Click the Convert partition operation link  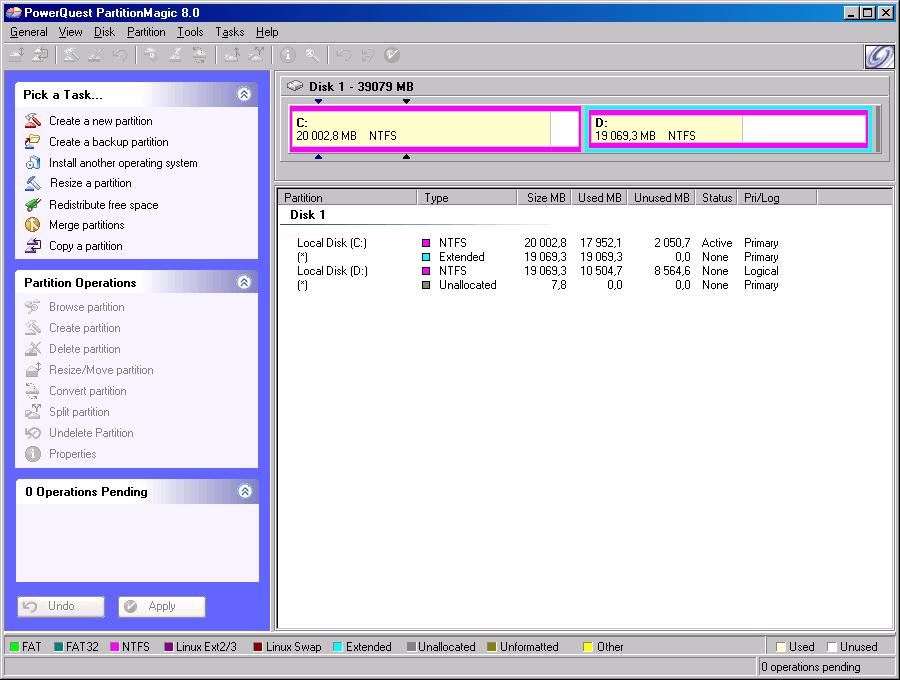[88, 391]
